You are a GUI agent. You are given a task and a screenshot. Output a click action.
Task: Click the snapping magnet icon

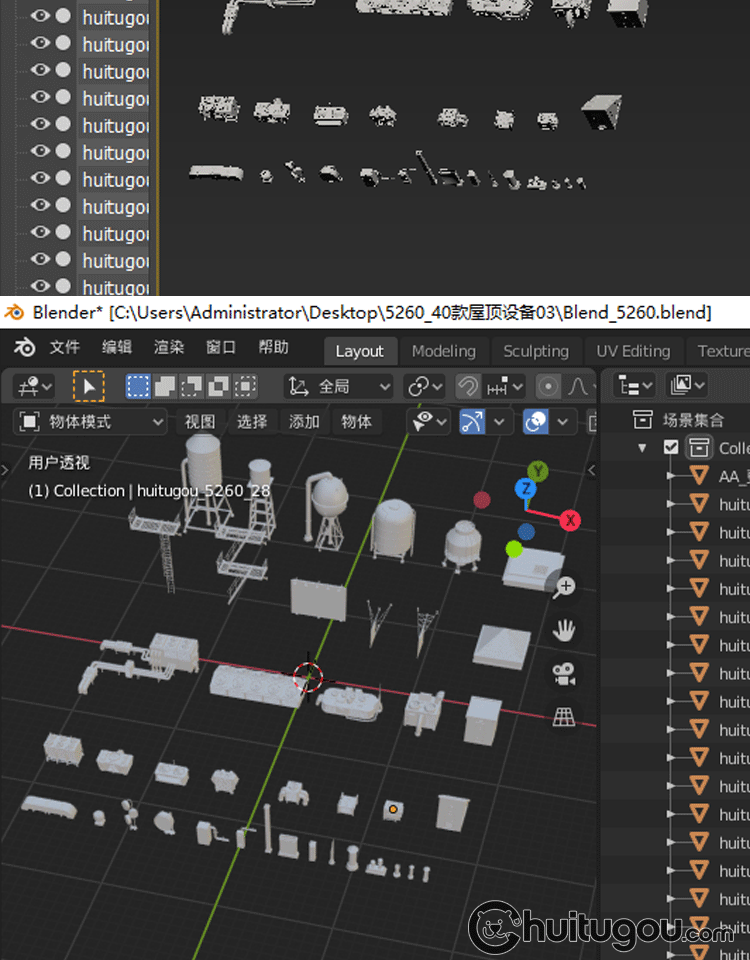(467, 386)
